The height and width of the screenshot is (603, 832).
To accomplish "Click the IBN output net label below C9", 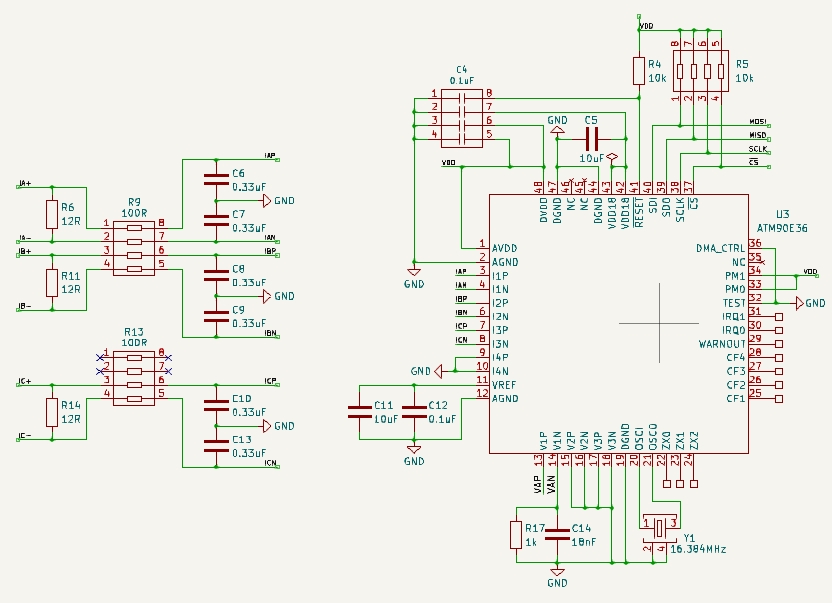I will click(271, 333).
